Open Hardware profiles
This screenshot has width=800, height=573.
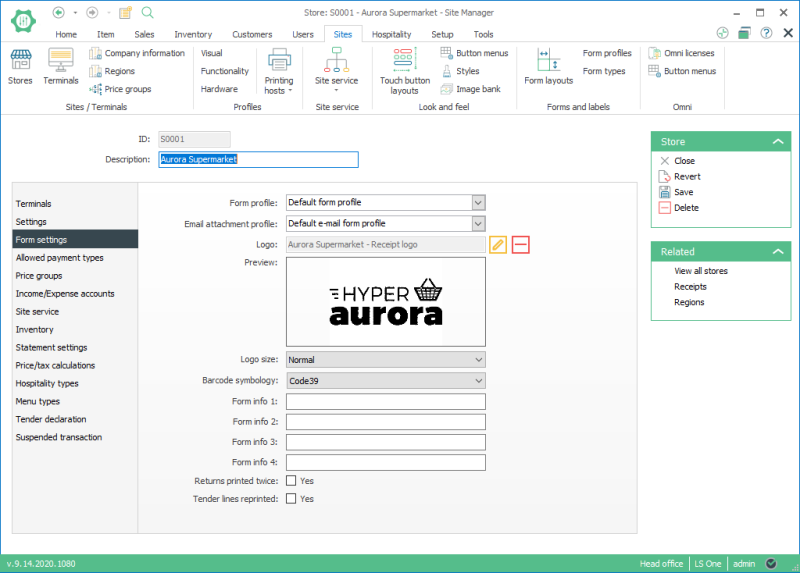coord(219,89)
